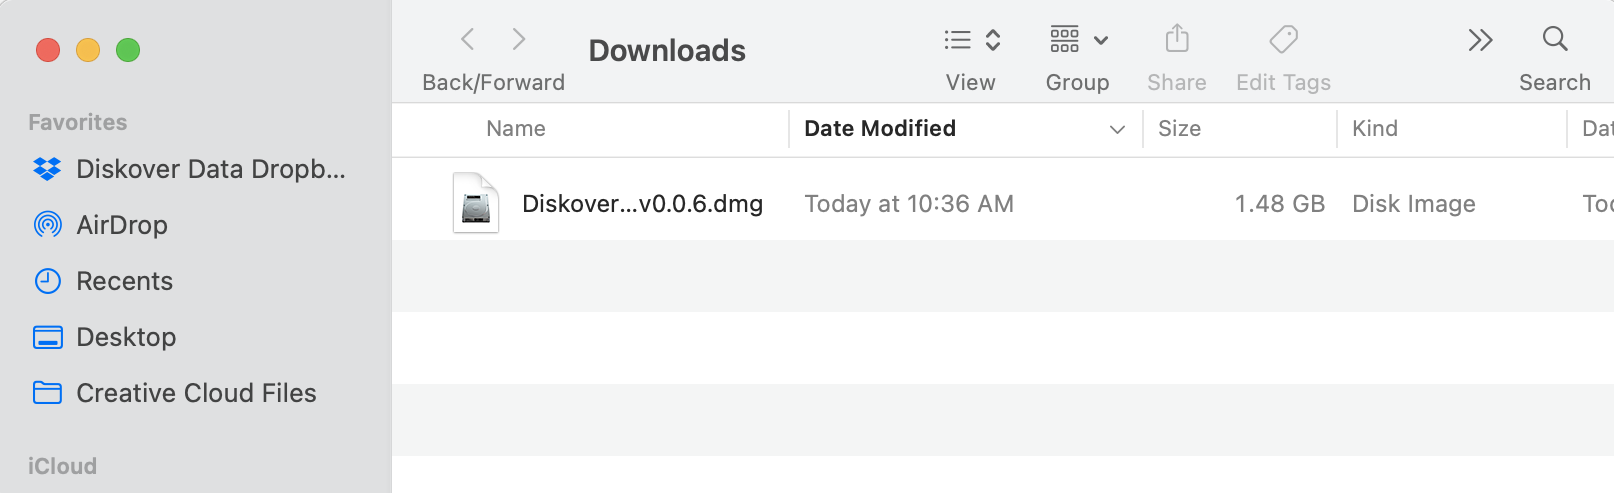Select the Diskover dmg disk image file

tap(641, 204)
